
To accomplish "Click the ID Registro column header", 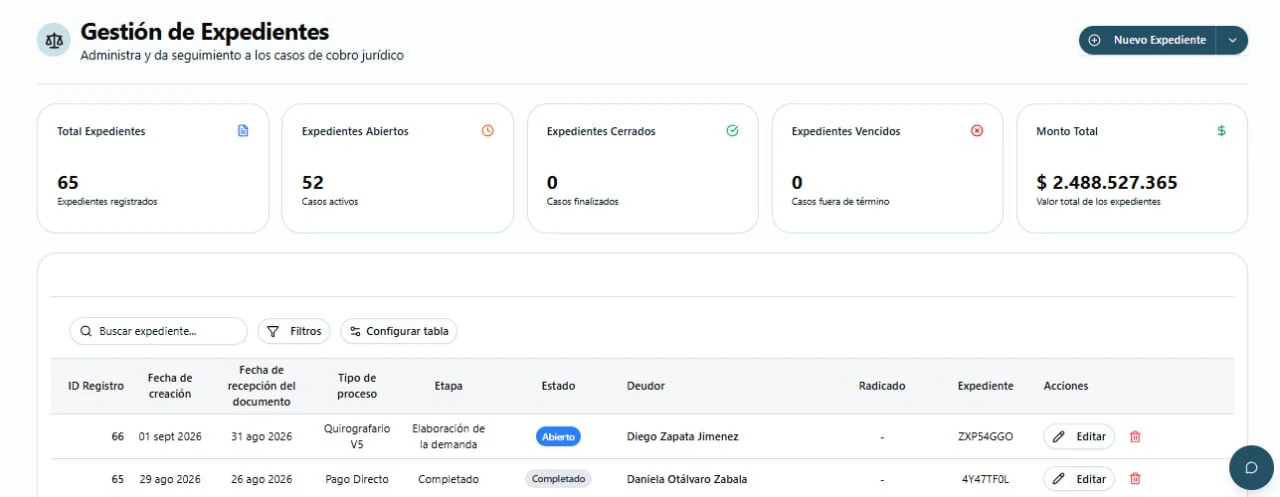I will point(96,386).
